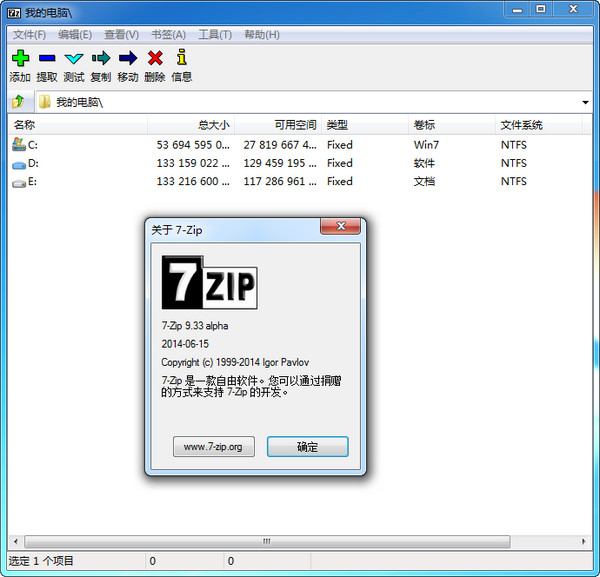Open the 工具(T) menu
The image size is (600, 577).
215,34
